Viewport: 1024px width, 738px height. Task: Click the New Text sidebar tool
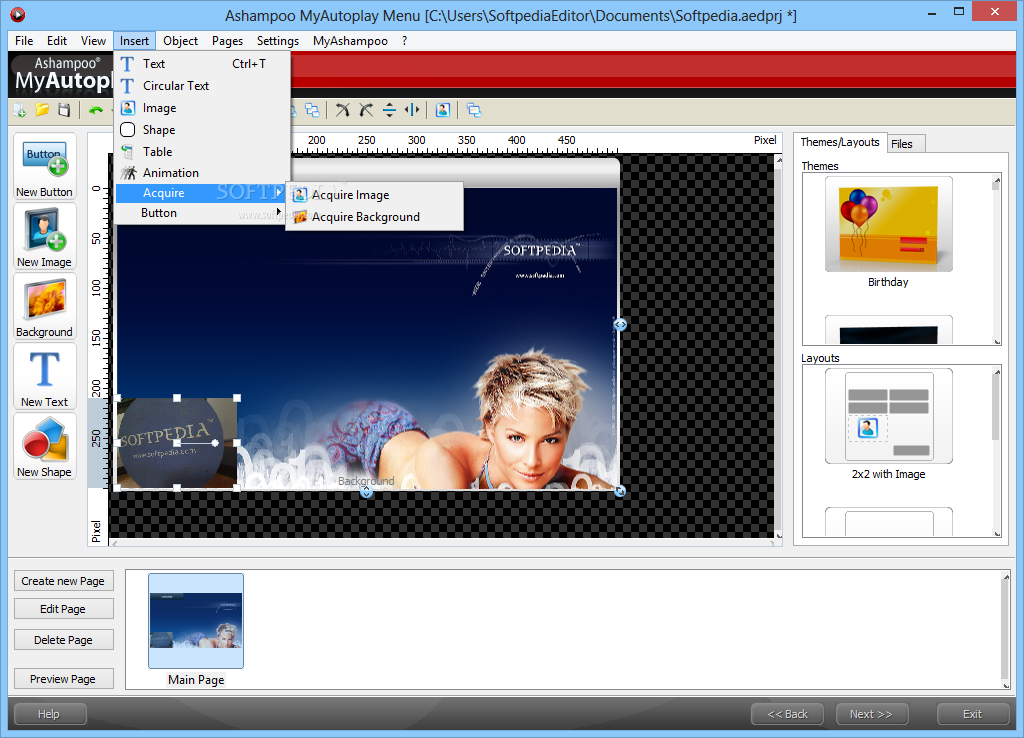click(44, 377)
